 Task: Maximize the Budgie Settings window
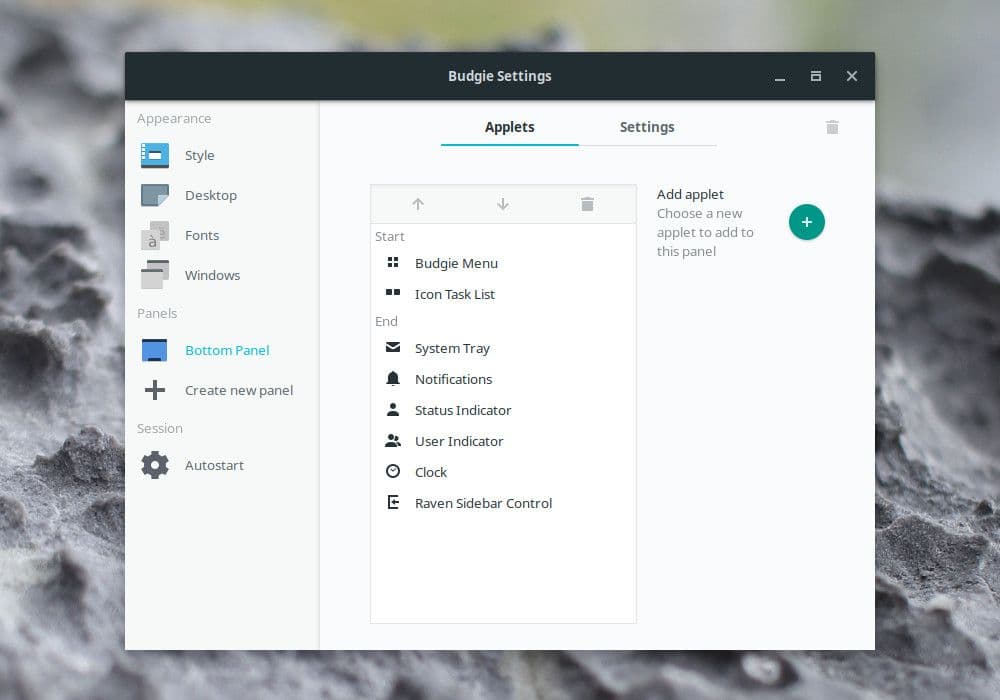coord(816,76)
